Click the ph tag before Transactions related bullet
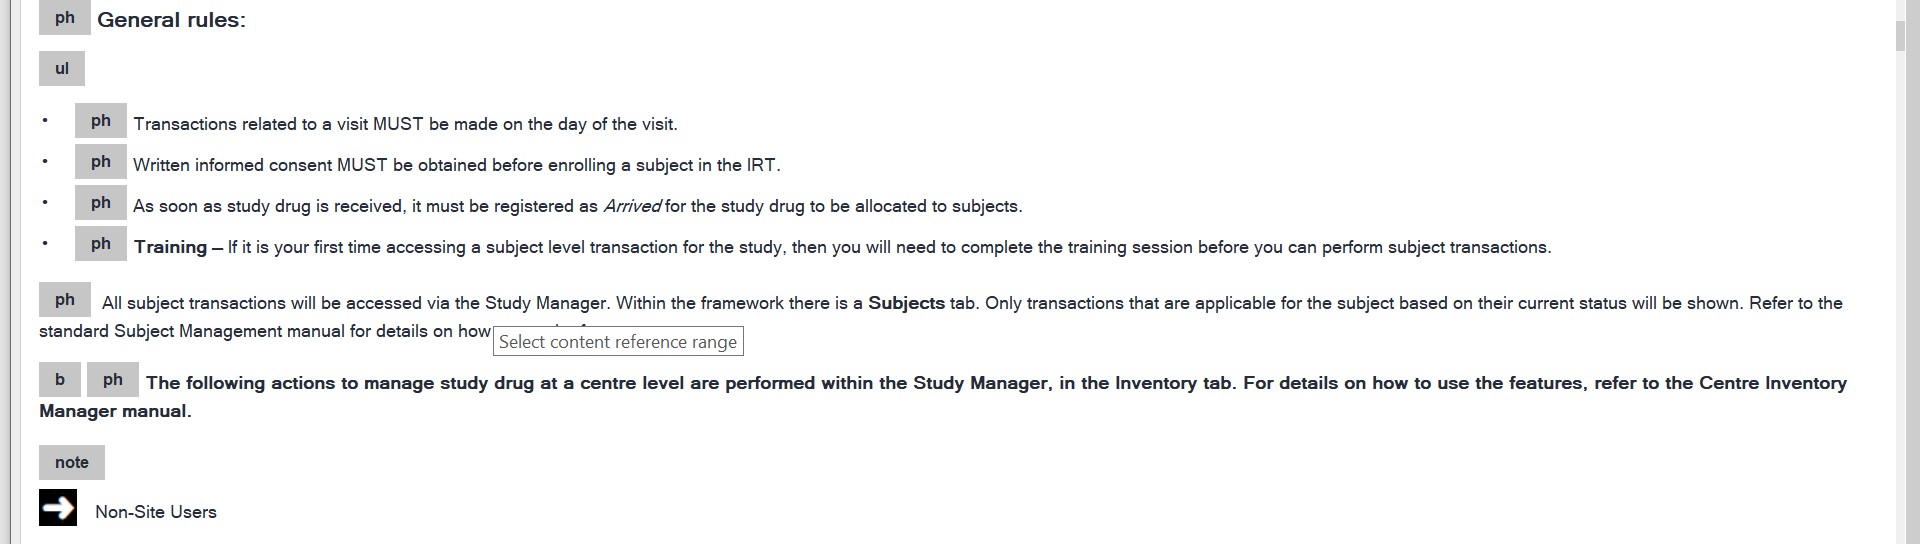The width and height of the screenshot is (1920, 544). click(x=101, y=121)
